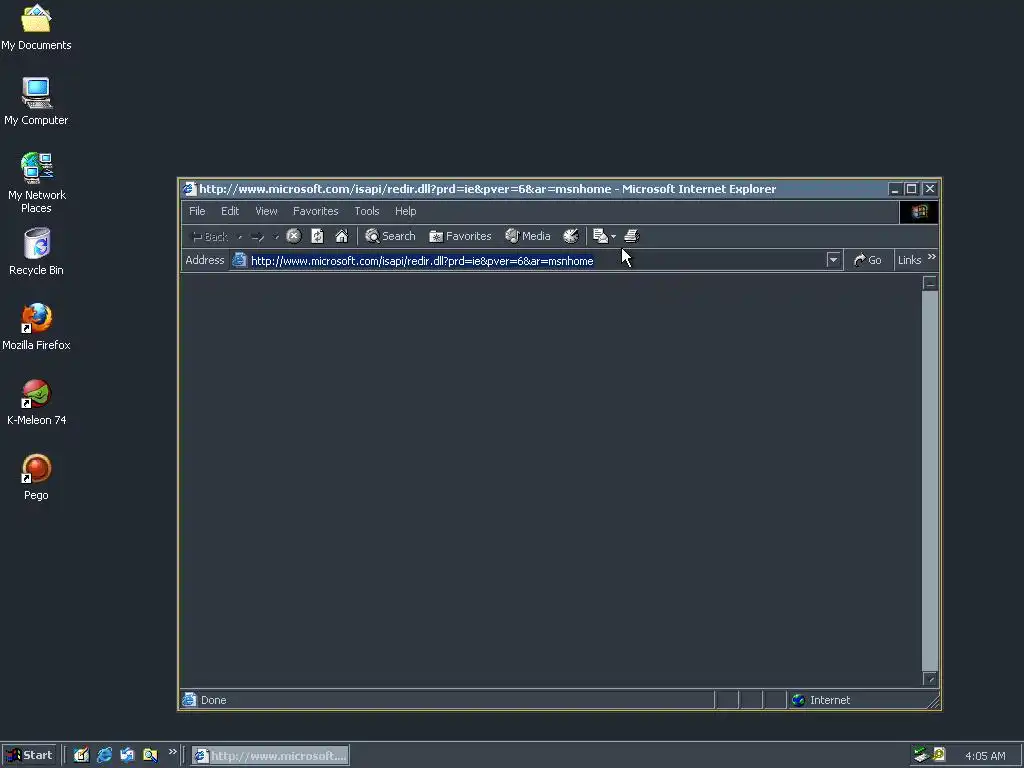Open the Back history dropdown arrow
The image size is (1024, 768).
[240, 237]
